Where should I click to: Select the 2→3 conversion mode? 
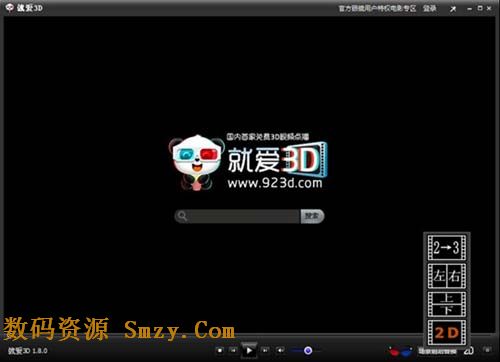[447, 247]
